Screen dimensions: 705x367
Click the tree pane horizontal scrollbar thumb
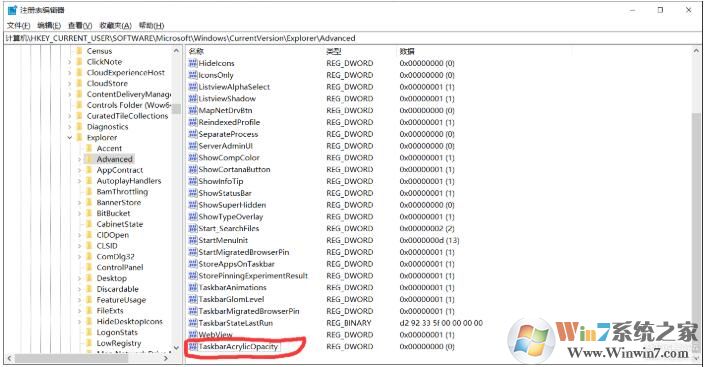[71, 358]
